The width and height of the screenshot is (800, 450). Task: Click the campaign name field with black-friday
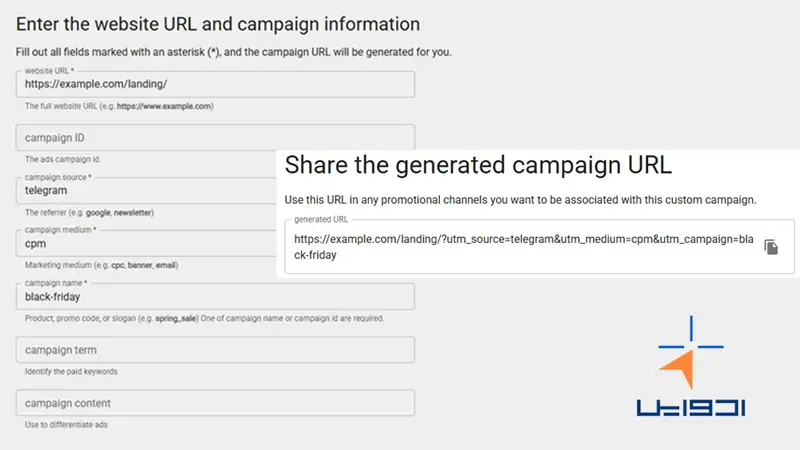click(x=215, y=296)
